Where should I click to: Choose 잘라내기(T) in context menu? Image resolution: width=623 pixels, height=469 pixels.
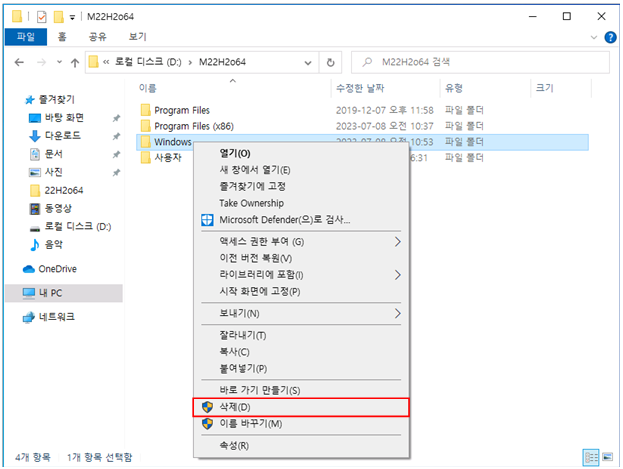pos(301,335)
